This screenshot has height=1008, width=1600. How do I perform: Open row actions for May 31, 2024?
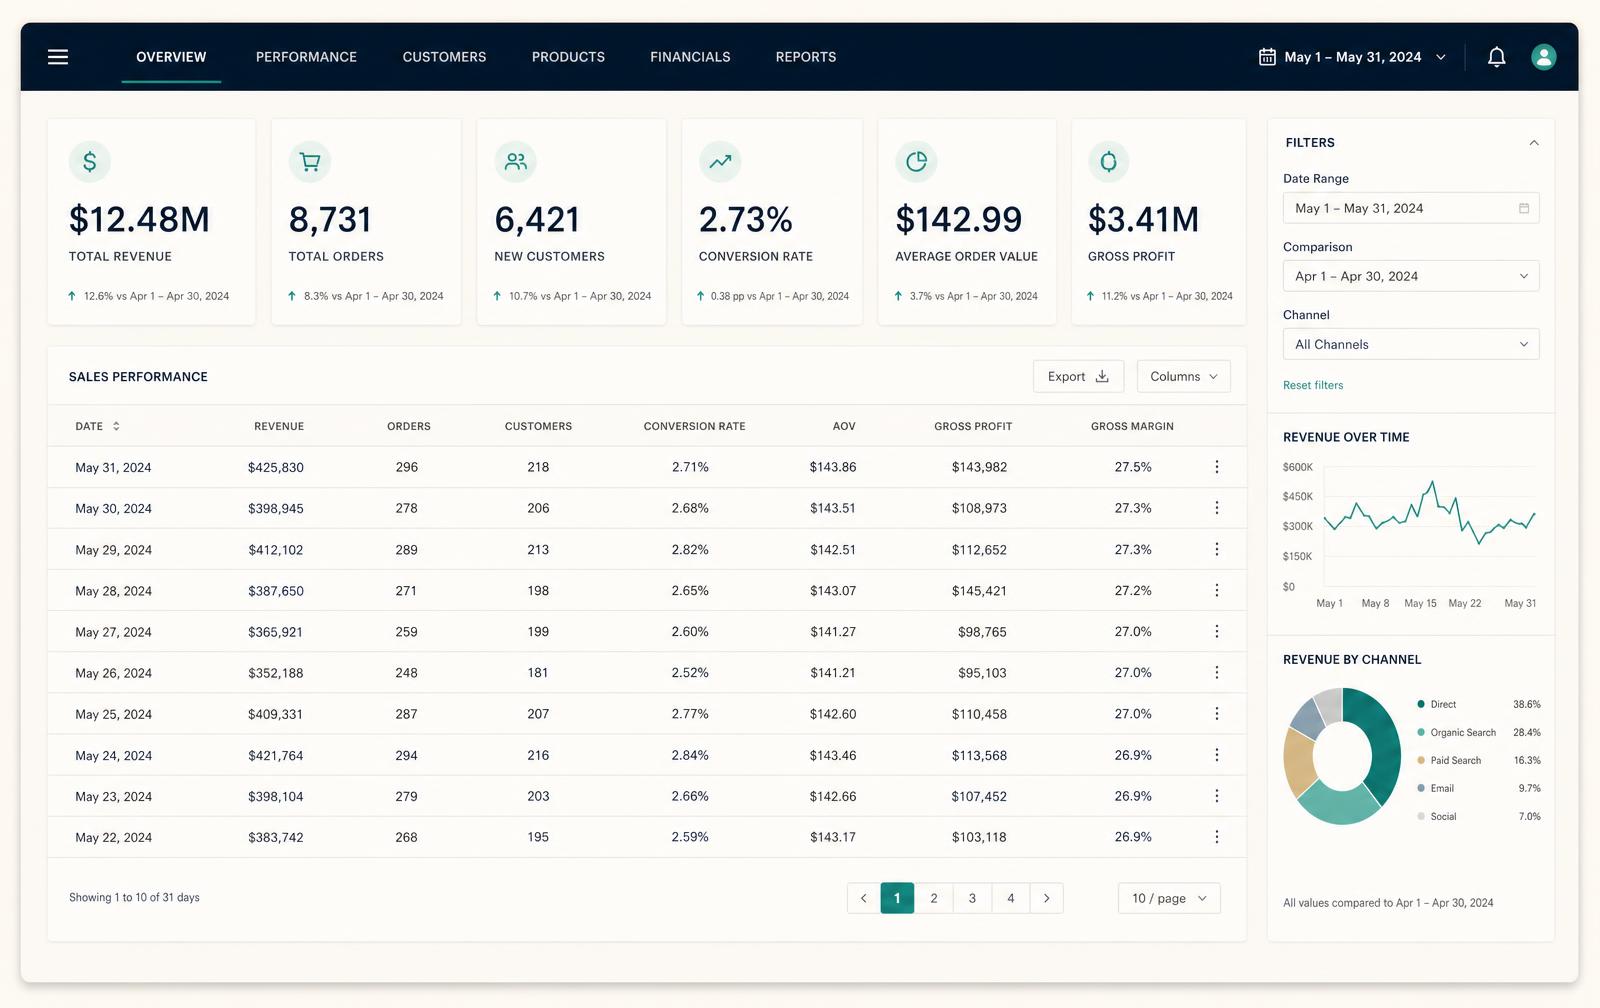click(x=1217, y=467)
